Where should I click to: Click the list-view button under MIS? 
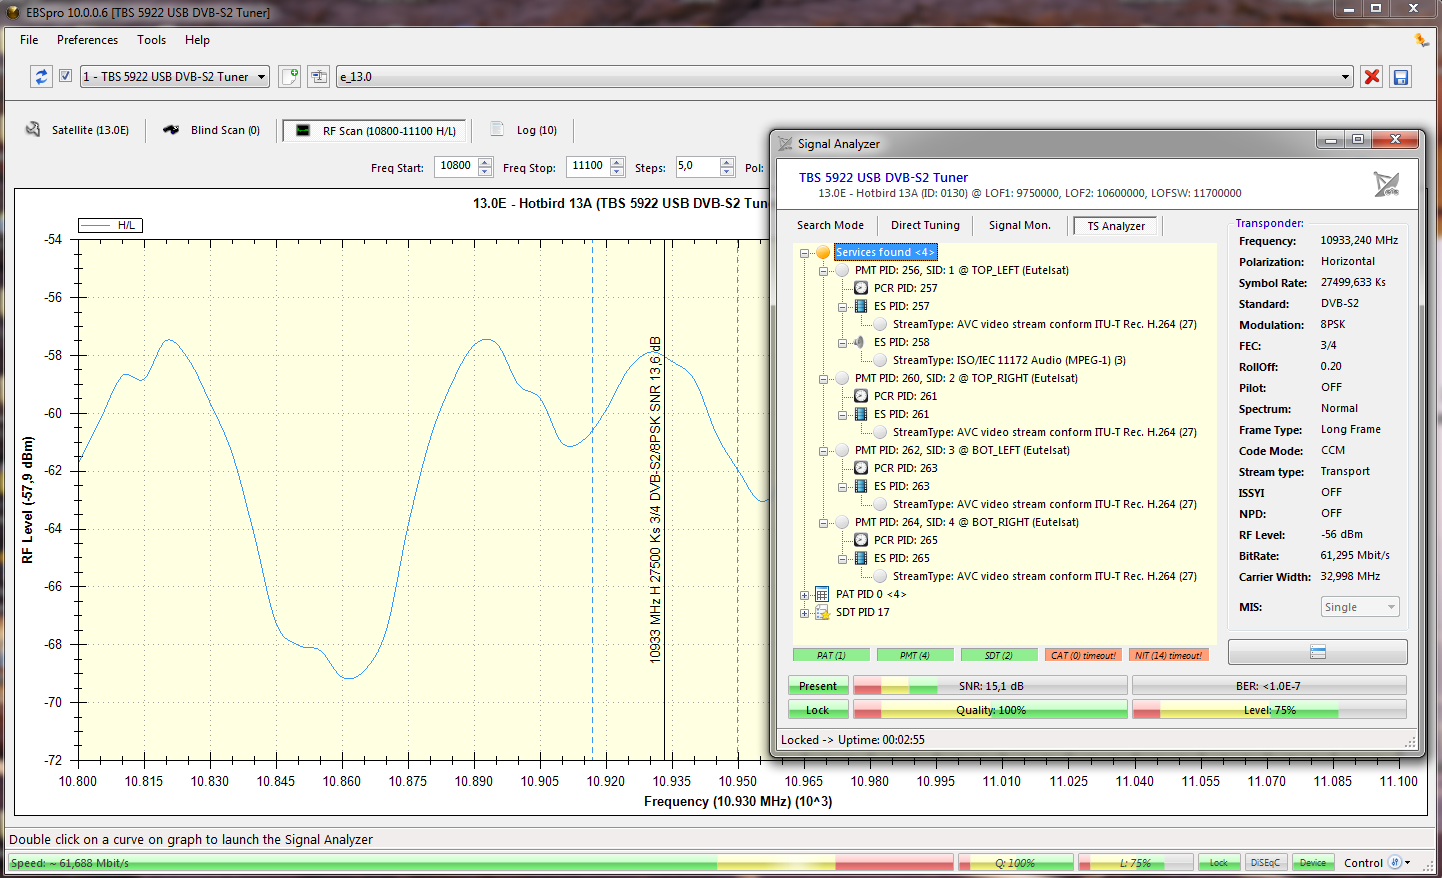(1317, 652)
